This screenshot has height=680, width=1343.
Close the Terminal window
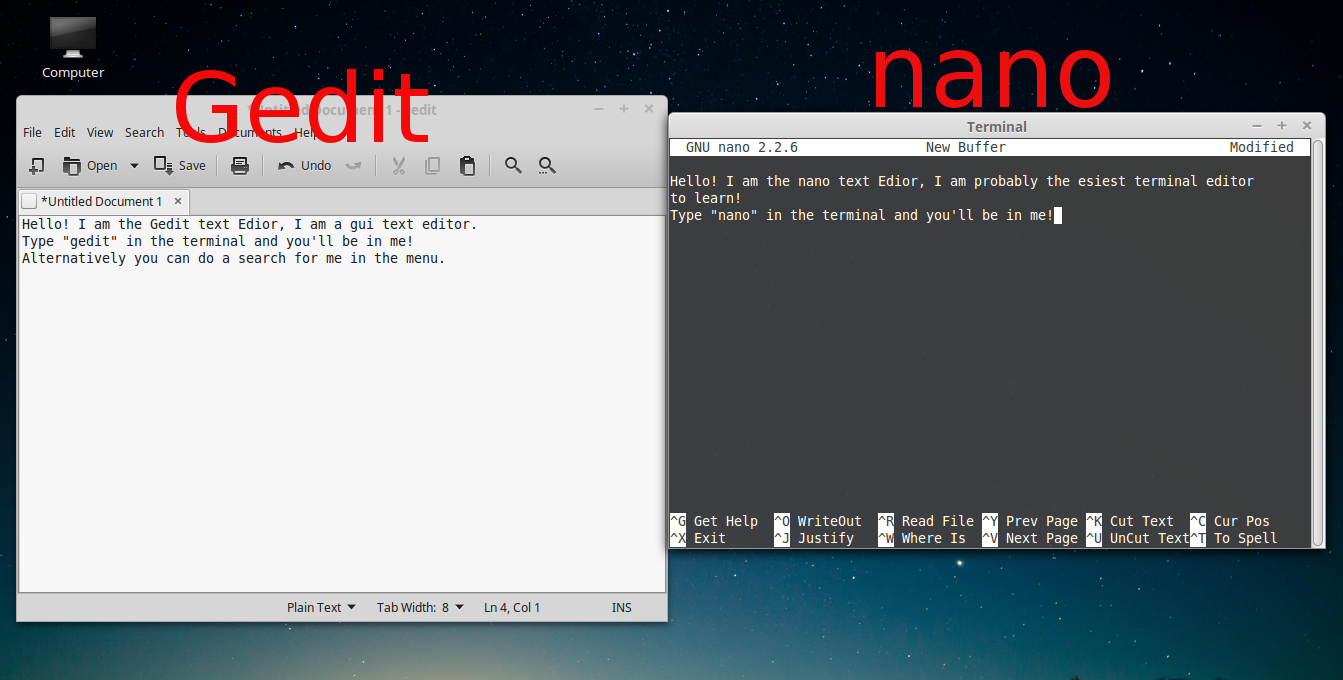(x=1307, y=126)
